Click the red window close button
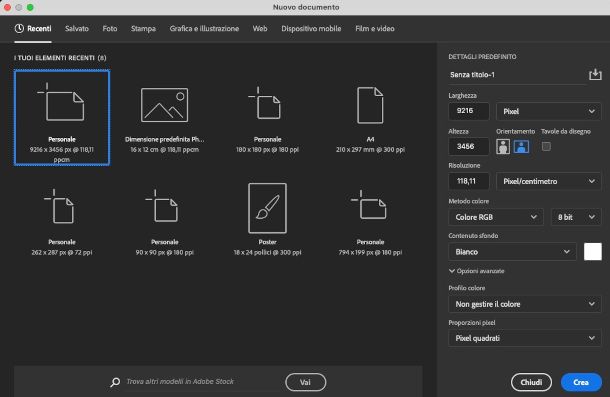 pos(7,7)
